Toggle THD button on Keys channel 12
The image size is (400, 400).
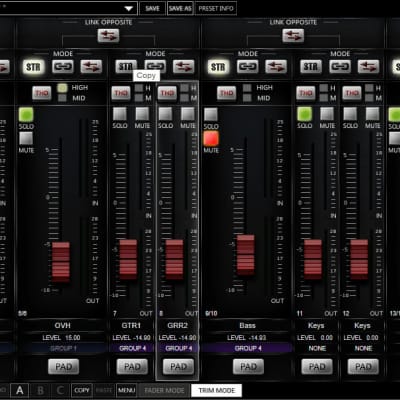coord(352,93)
